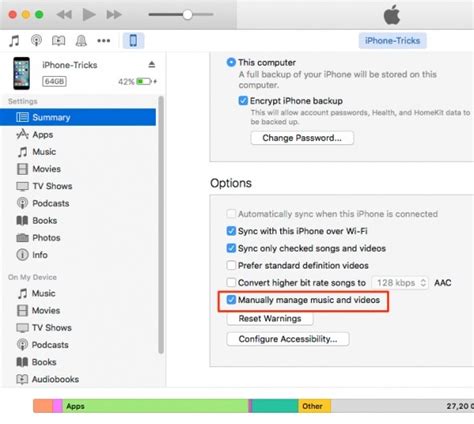
Task: Click the iPhone-Tricks tab button
Action: point(392,41)
